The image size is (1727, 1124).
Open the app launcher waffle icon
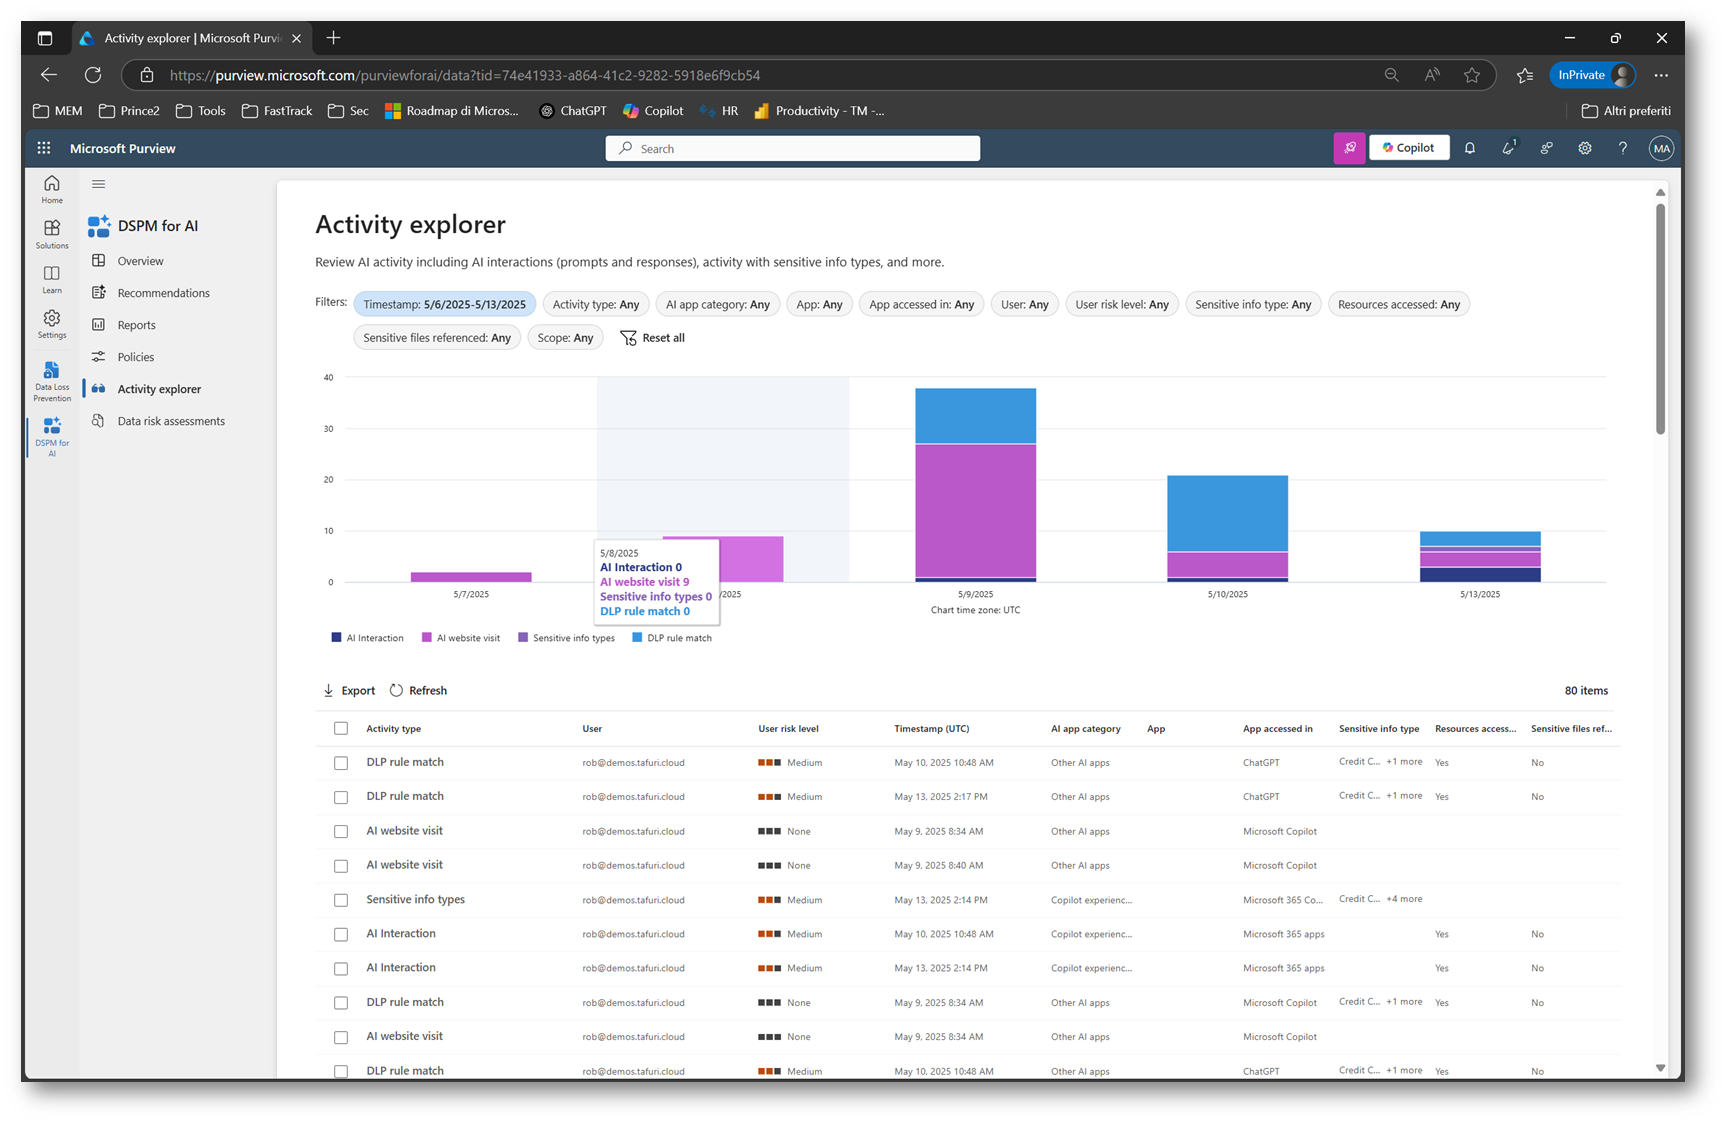[44, 148]
